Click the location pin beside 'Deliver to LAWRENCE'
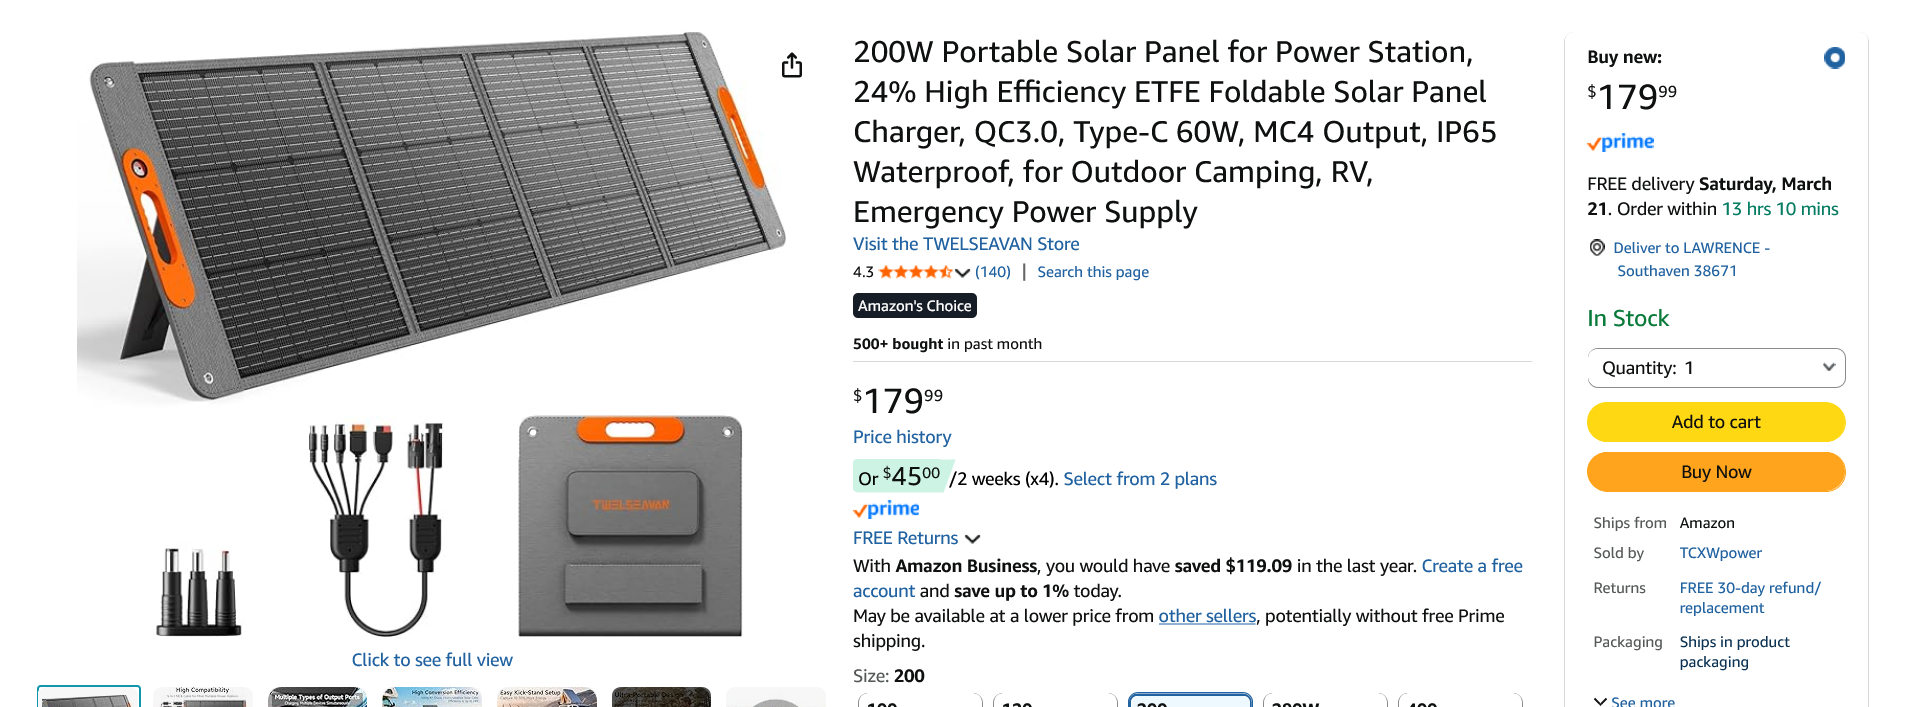The image size is (1912, 707). point(1597,247)
